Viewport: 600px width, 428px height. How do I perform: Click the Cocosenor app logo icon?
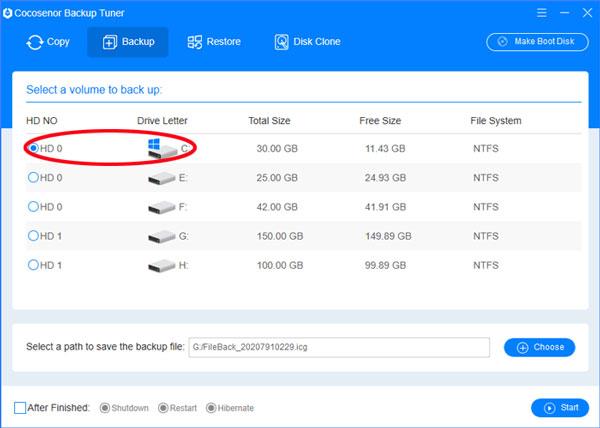7,13
